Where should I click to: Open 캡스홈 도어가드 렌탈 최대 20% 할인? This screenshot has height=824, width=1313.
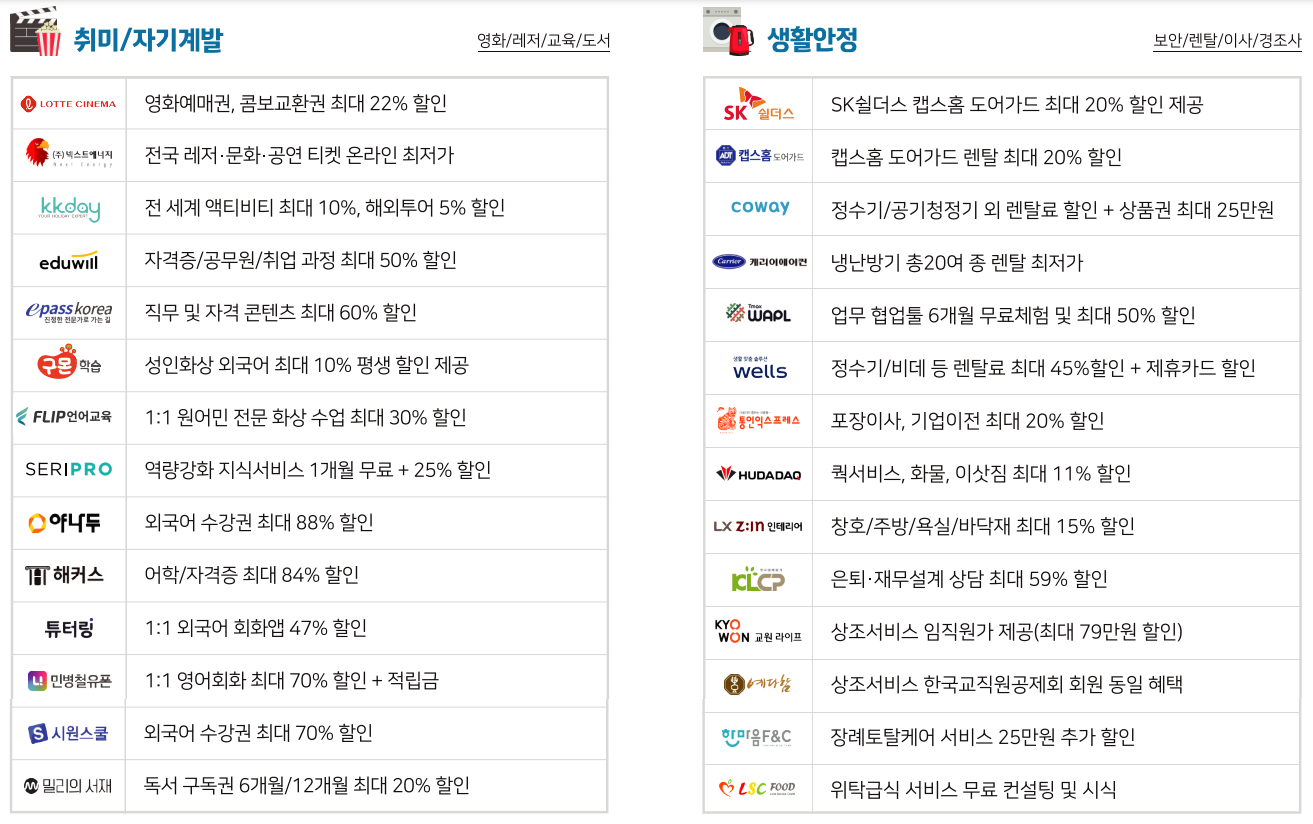click(976, 157)
